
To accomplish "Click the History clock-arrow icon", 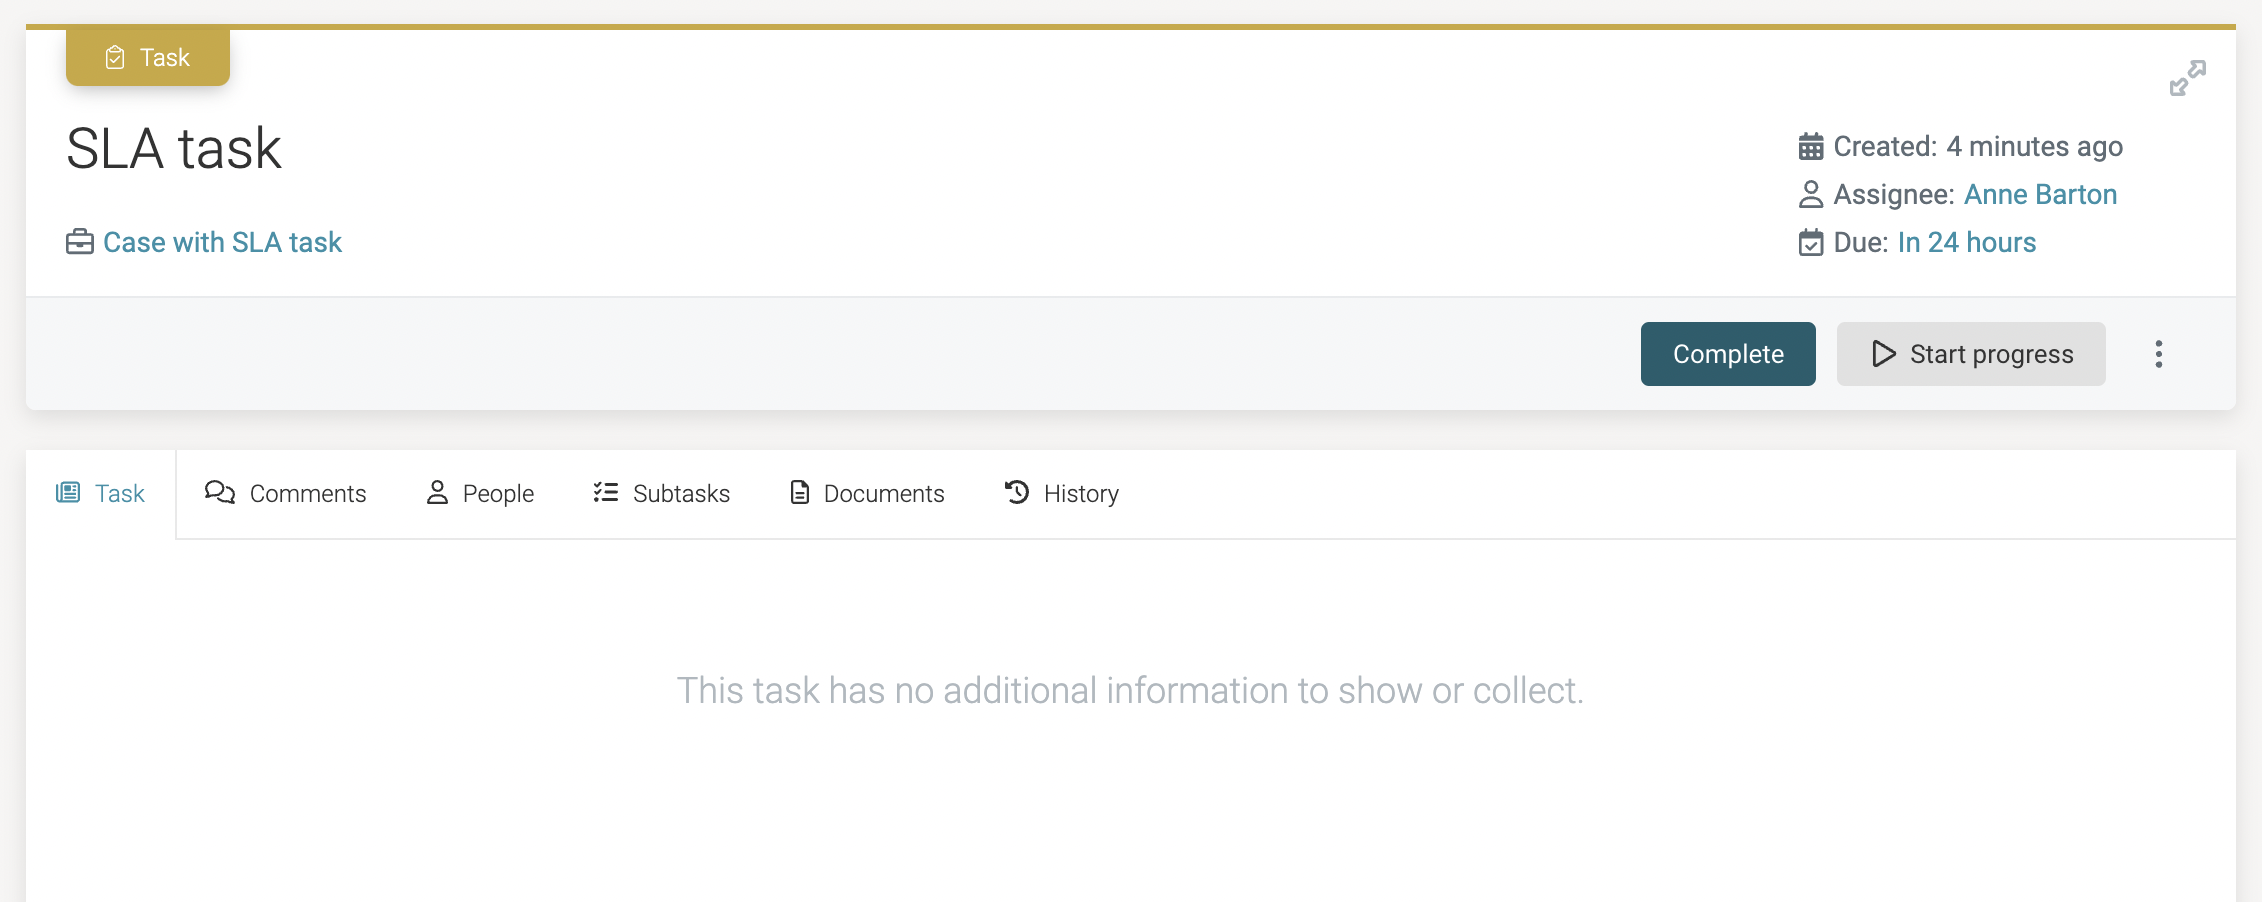I will coord(1017,492).
